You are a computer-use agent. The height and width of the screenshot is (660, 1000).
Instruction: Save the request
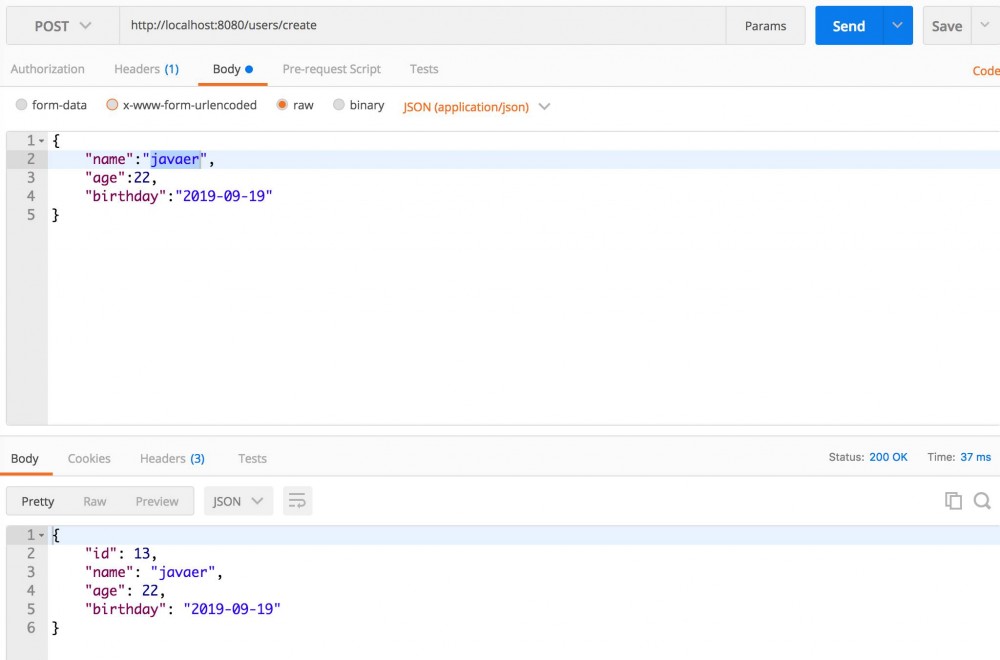[946, 26]
